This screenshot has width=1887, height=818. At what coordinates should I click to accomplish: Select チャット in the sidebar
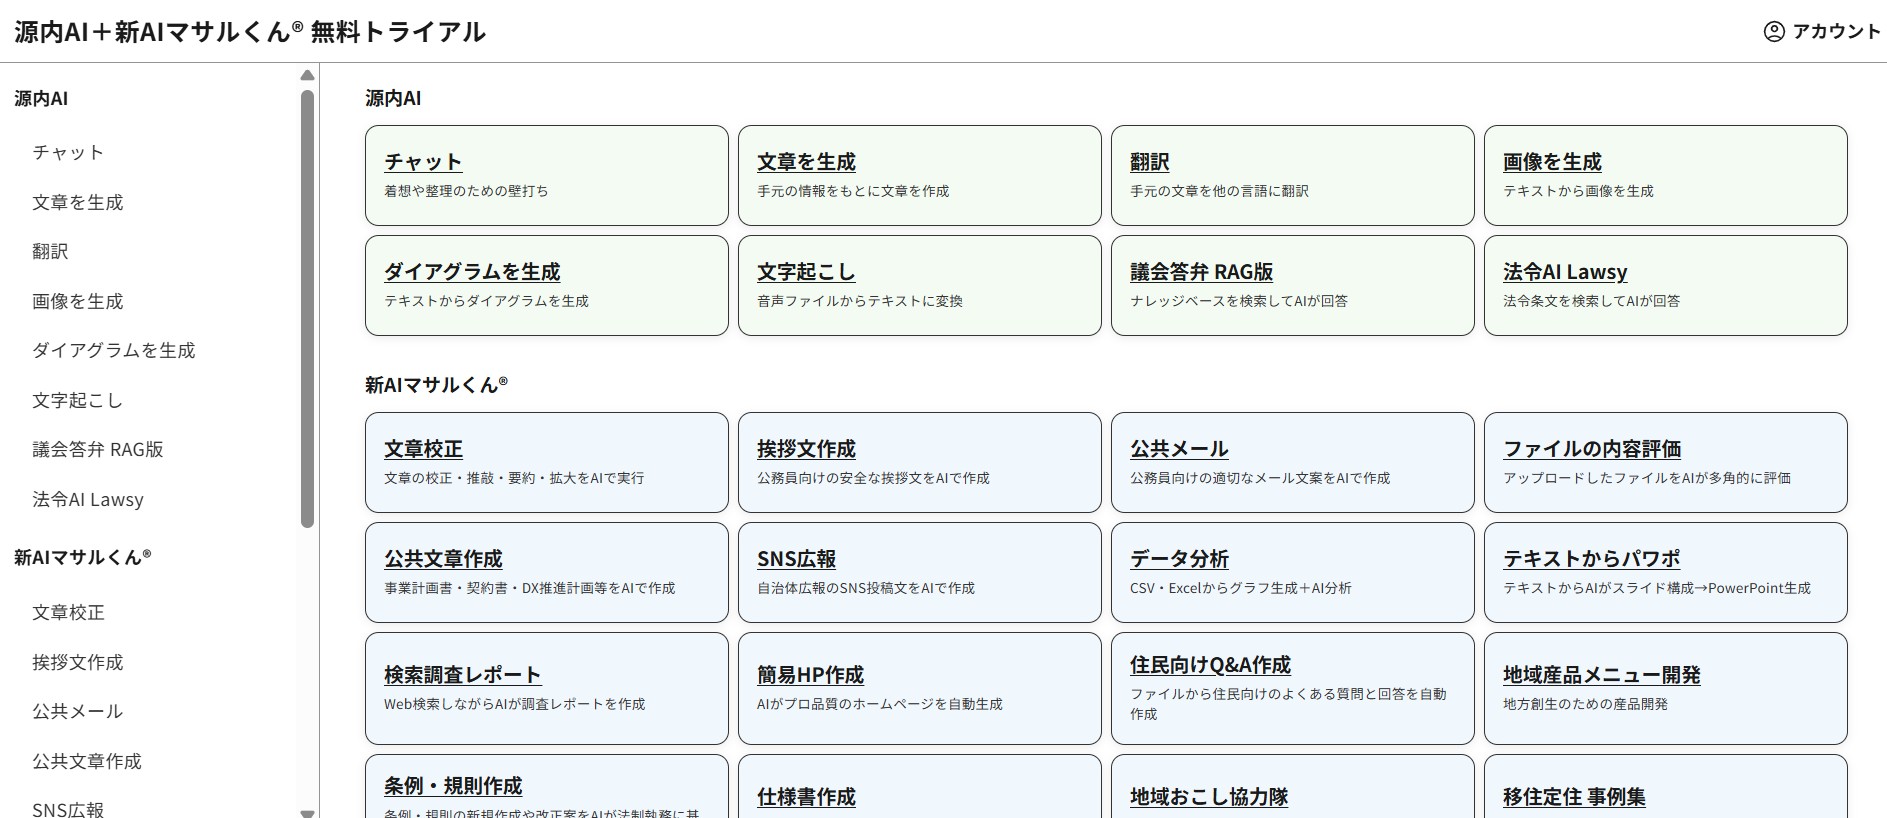point(68,153)
